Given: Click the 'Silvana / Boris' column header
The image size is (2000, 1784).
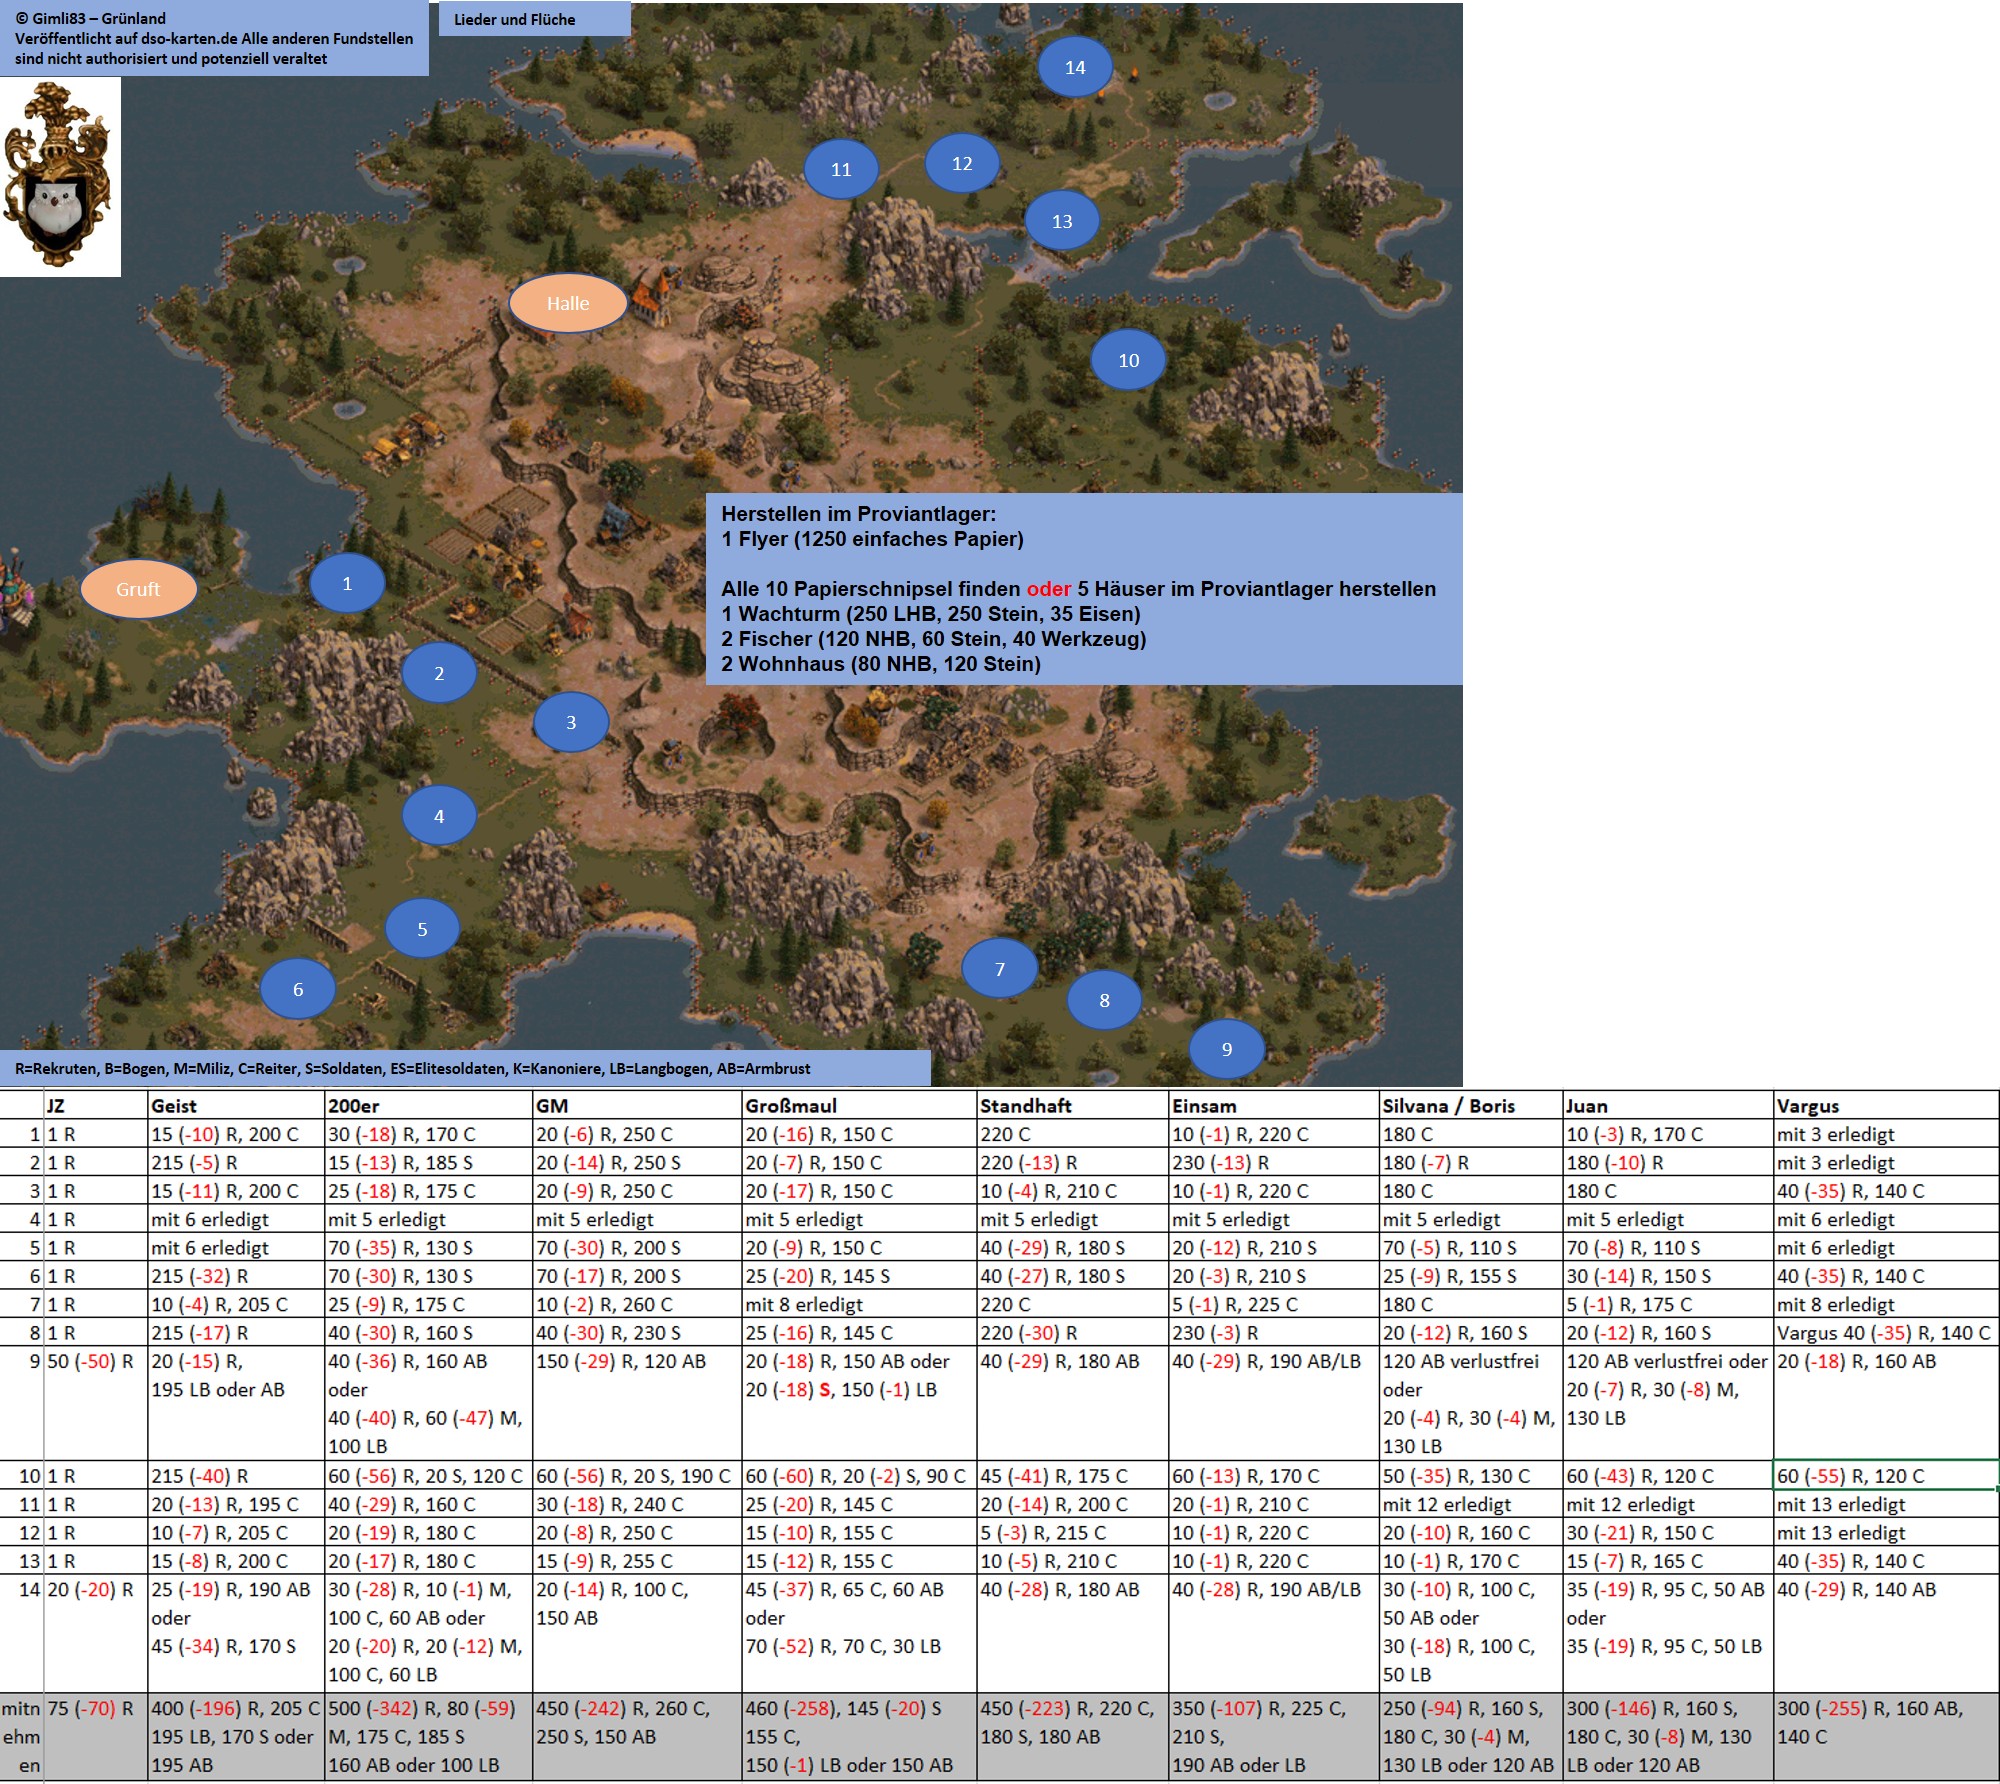Looking at the screenshot, I should [1471, 1105].
